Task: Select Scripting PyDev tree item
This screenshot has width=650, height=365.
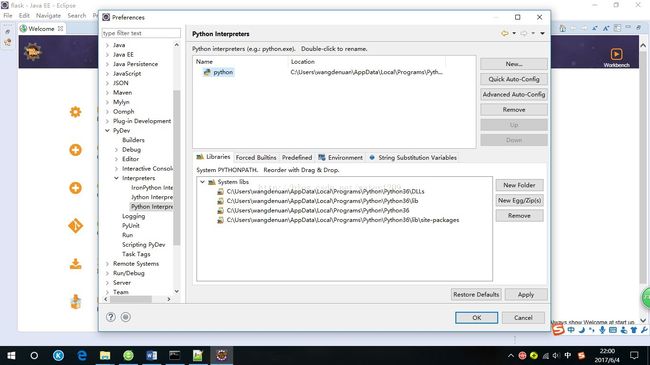Action: tap(143, 244)
